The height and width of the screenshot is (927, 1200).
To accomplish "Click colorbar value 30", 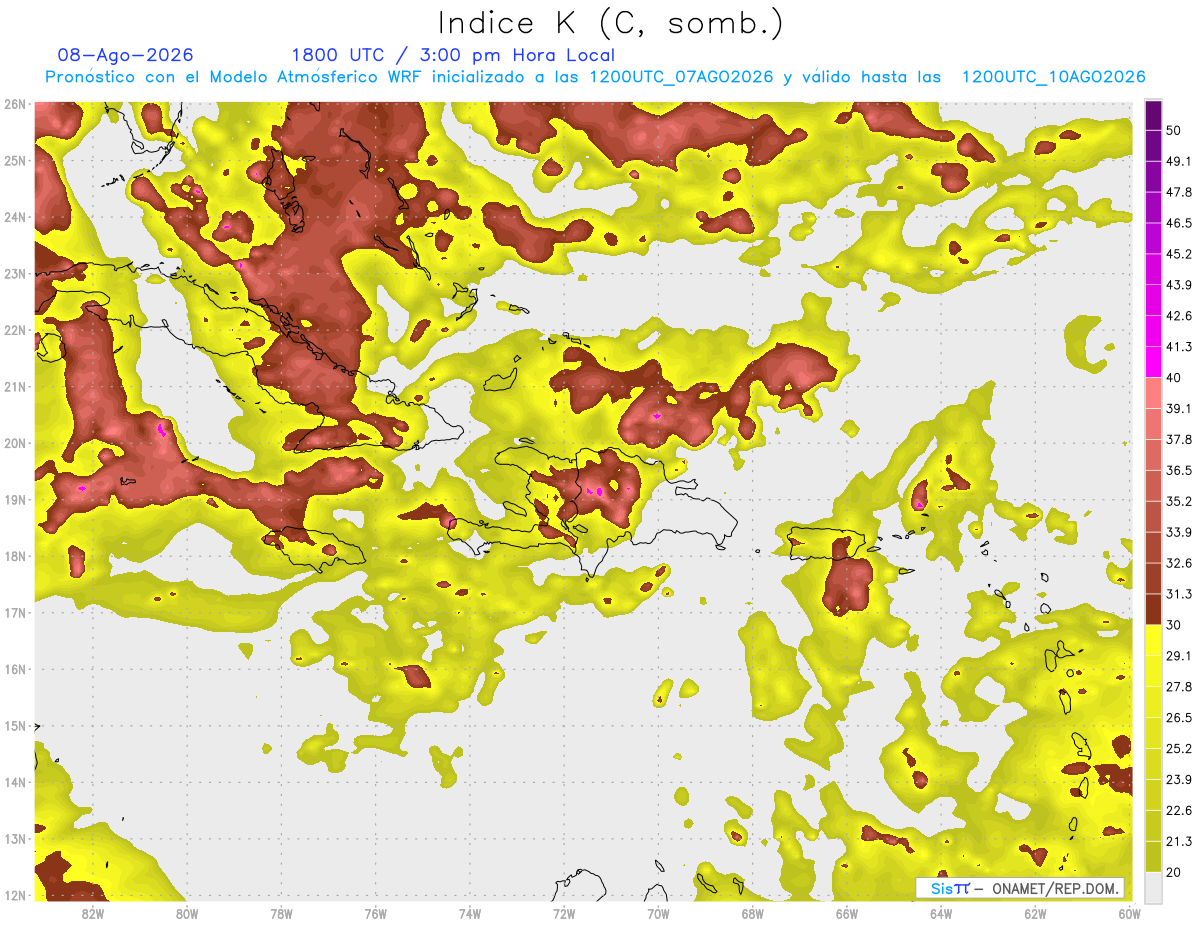I will pyautogui.click(x=1173, y=625).
